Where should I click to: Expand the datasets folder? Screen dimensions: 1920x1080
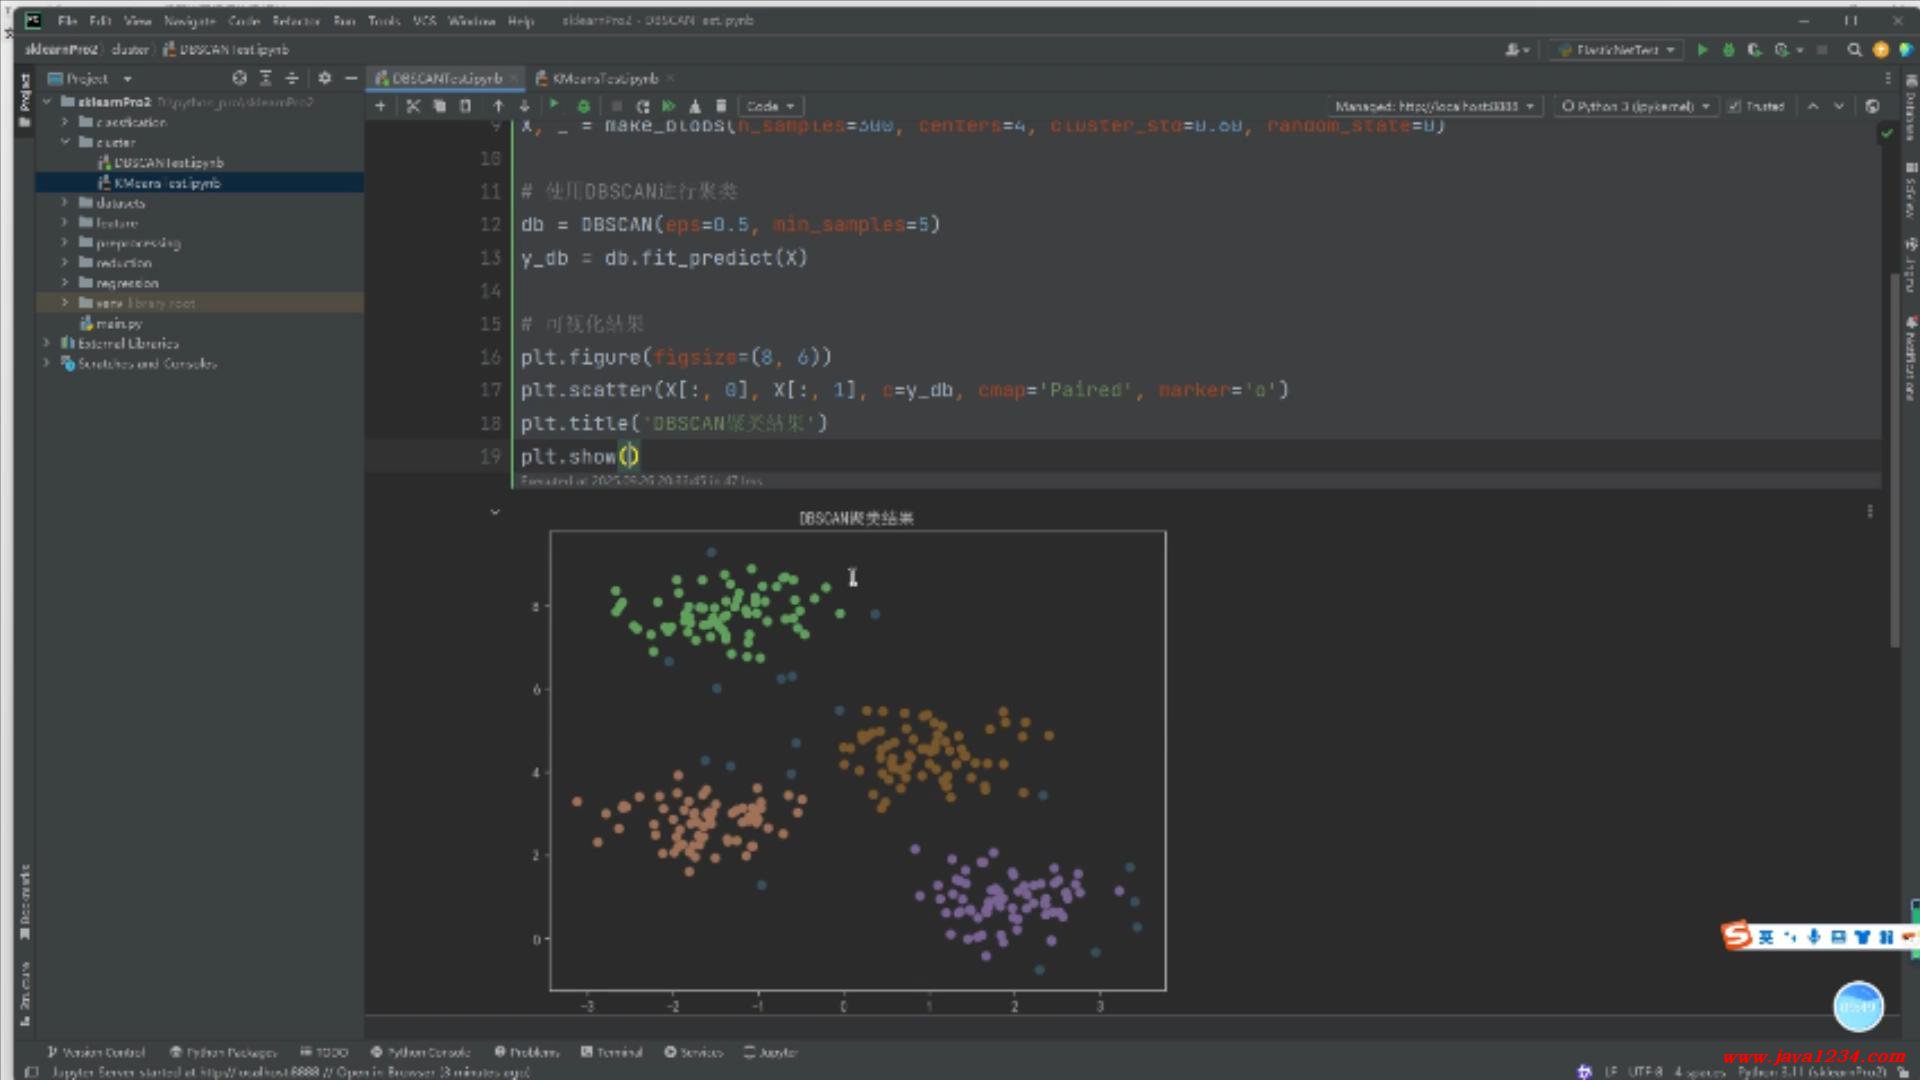[x=65, y=203]
